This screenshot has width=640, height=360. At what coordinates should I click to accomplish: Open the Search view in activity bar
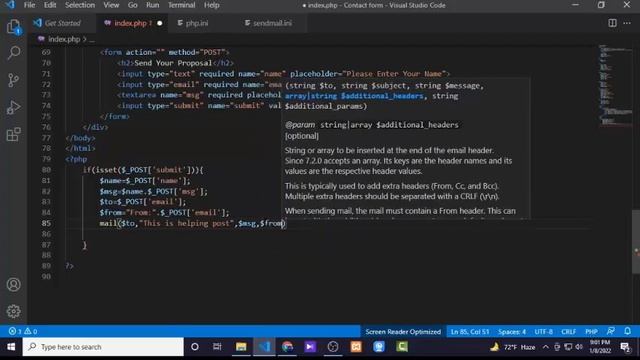[13, 53]
